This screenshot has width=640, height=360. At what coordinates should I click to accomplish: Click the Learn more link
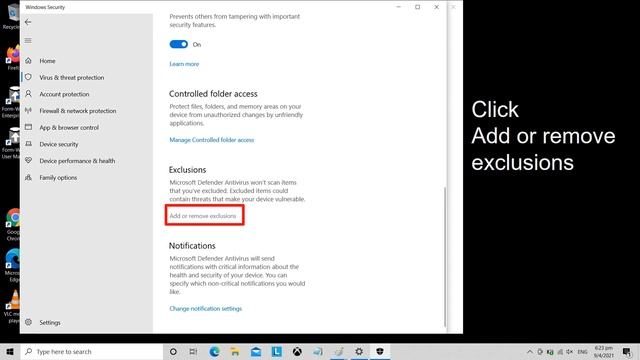[x=184, y=64]
